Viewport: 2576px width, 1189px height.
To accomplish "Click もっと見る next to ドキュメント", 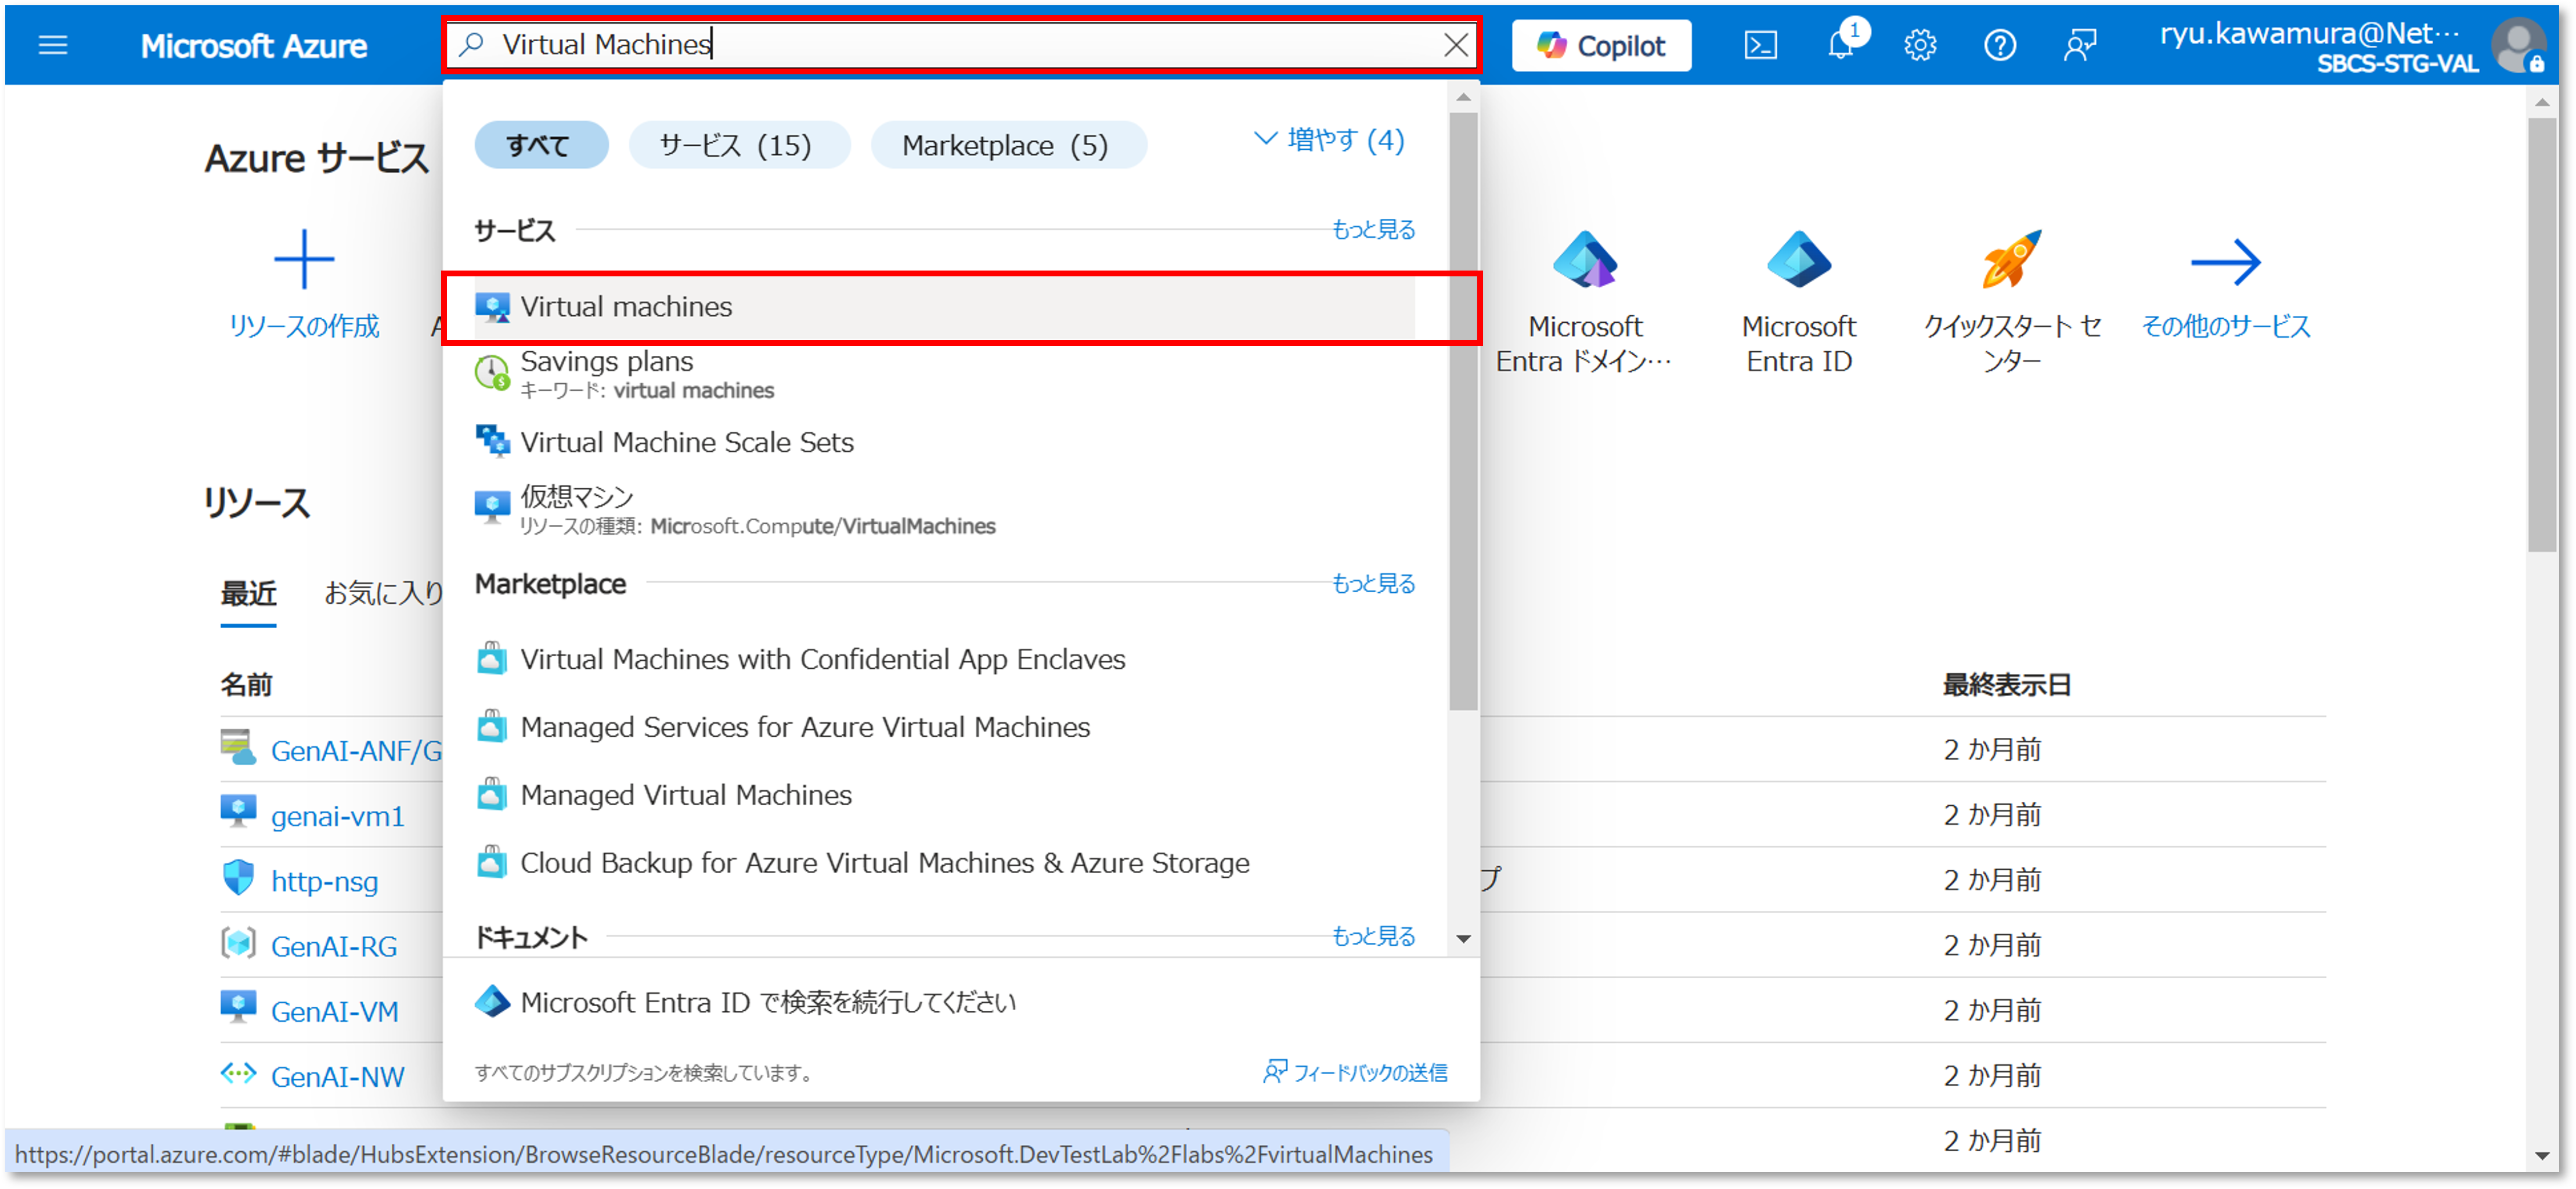I will (1373, 936).
